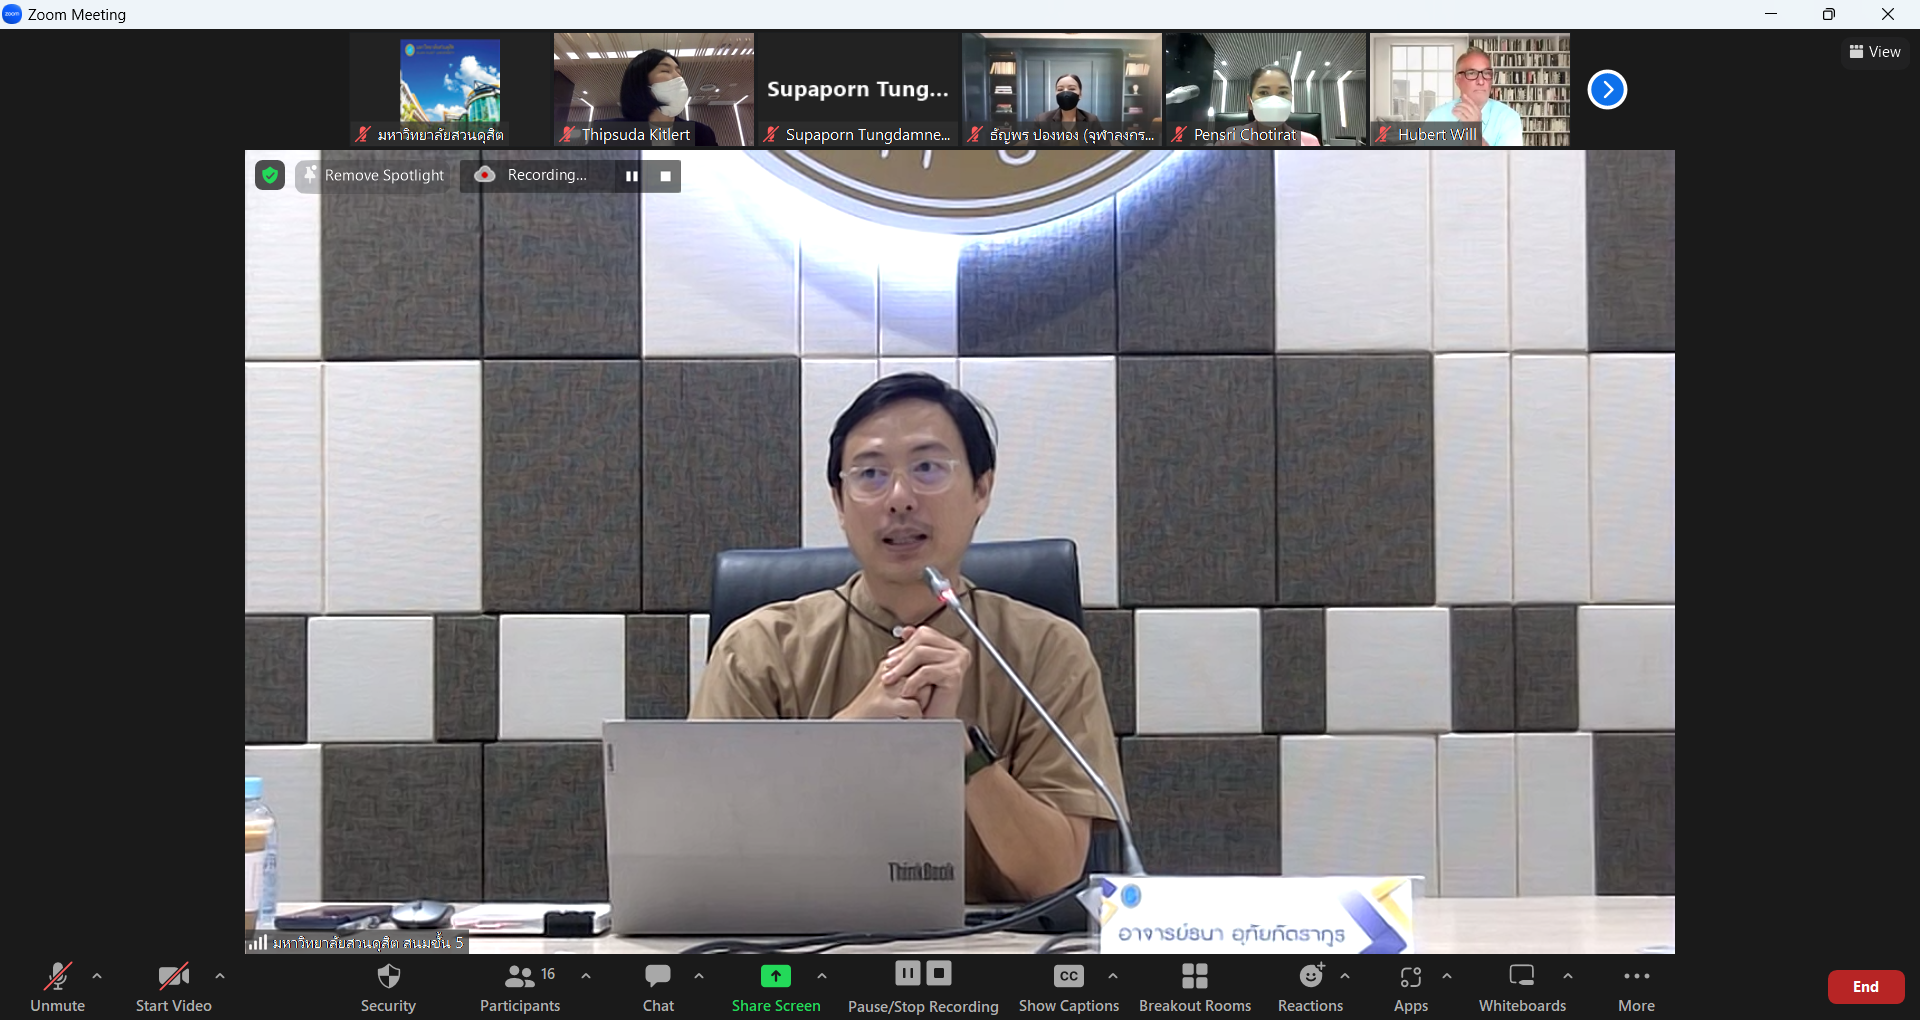
Task: Click the Zoom logo in title bar
Action: tap(13, 14)
